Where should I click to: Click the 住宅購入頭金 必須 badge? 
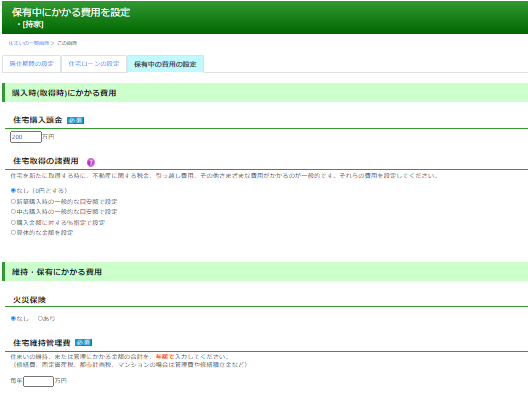point(75,120)
